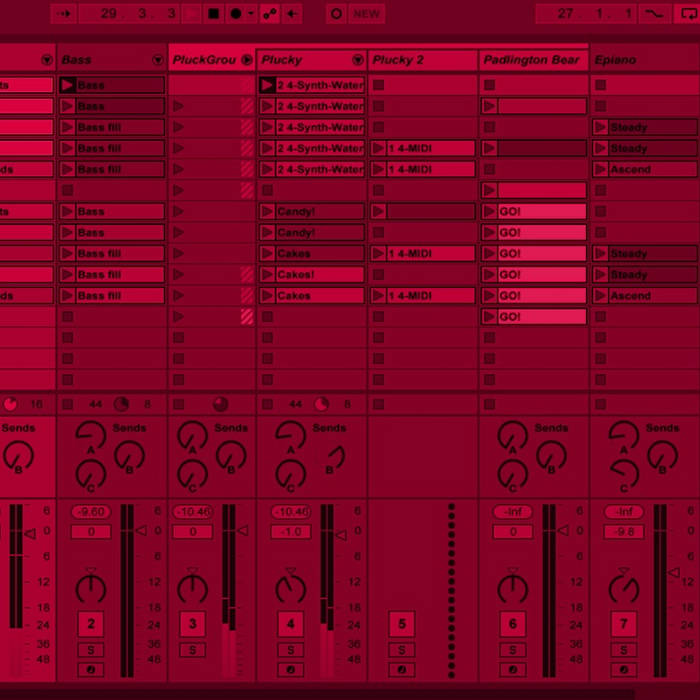Select the Padlington Bear track header

tap(531, 60)
